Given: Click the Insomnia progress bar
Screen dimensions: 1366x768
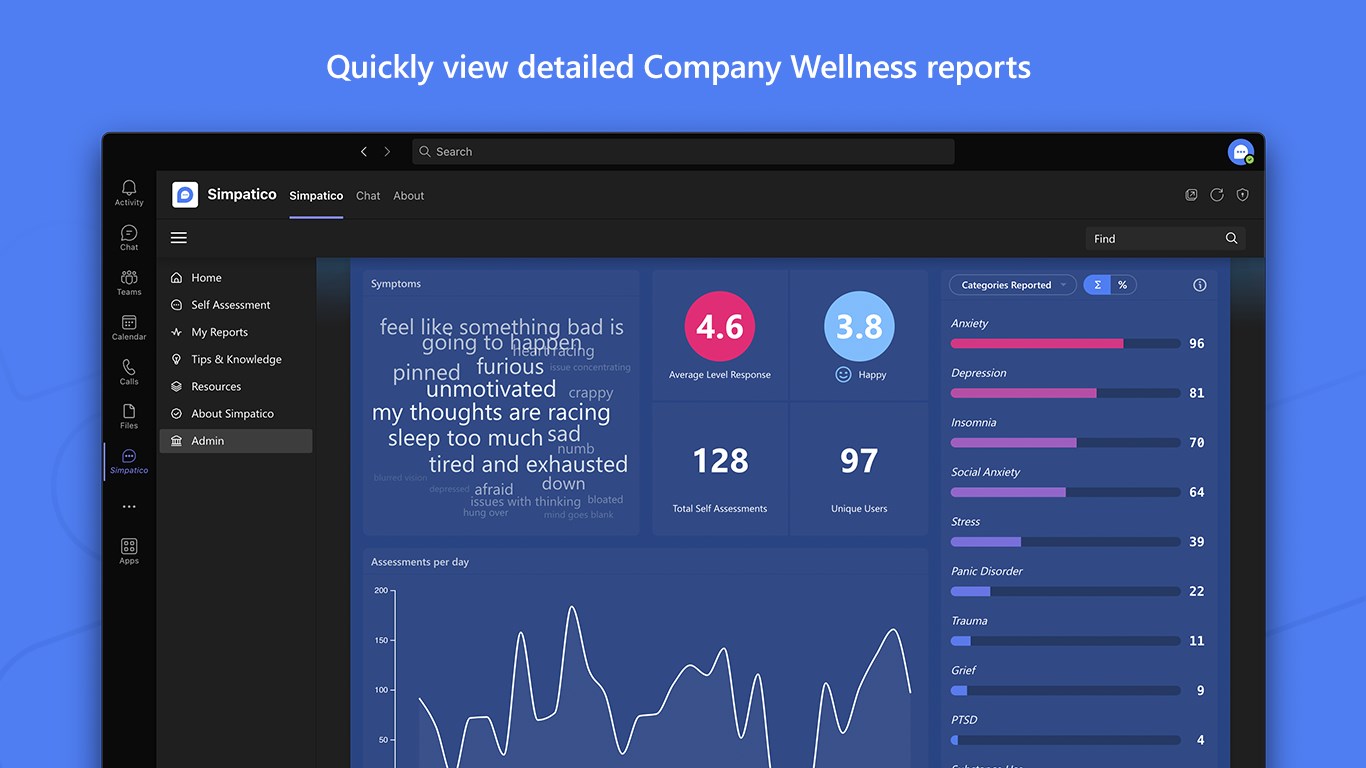Looking at the screenshot, I should point(1066,442).
